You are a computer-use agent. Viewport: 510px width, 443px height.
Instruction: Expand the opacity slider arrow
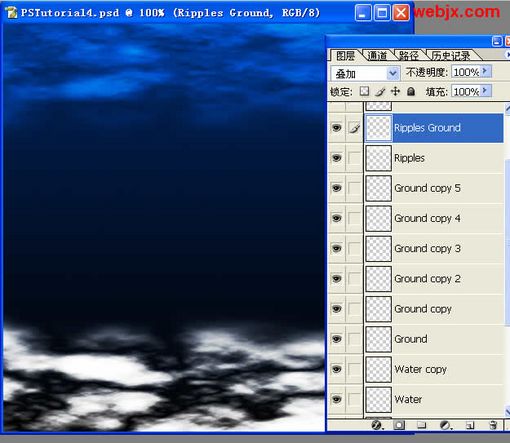485,71
